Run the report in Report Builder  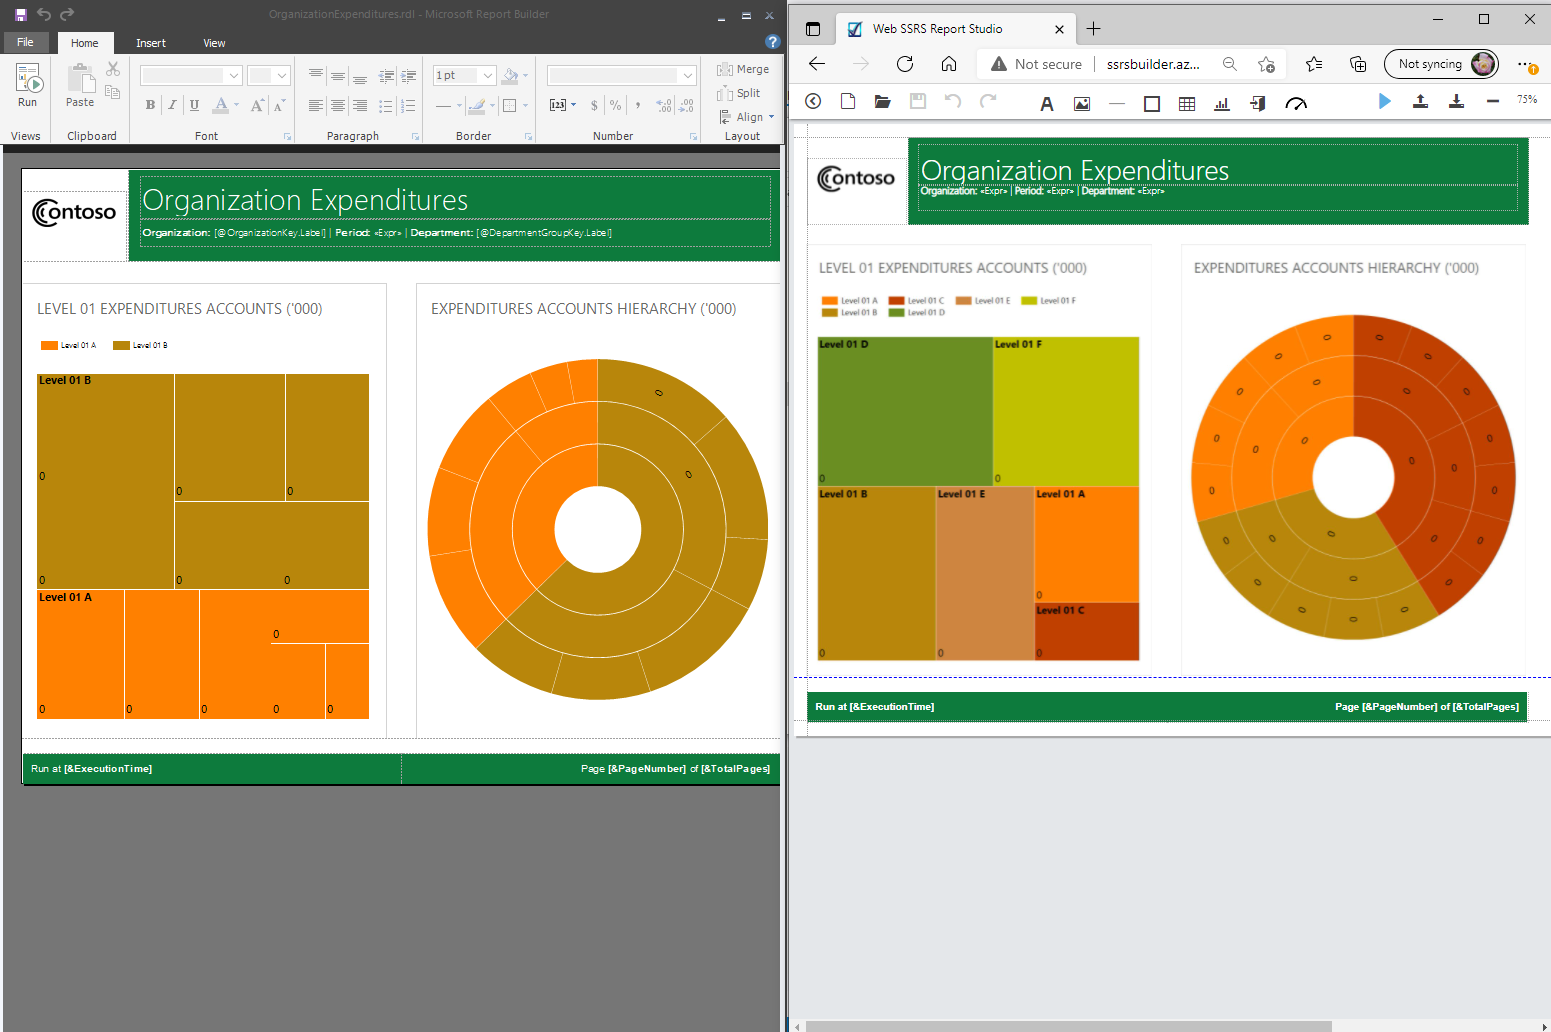[27, 86]
